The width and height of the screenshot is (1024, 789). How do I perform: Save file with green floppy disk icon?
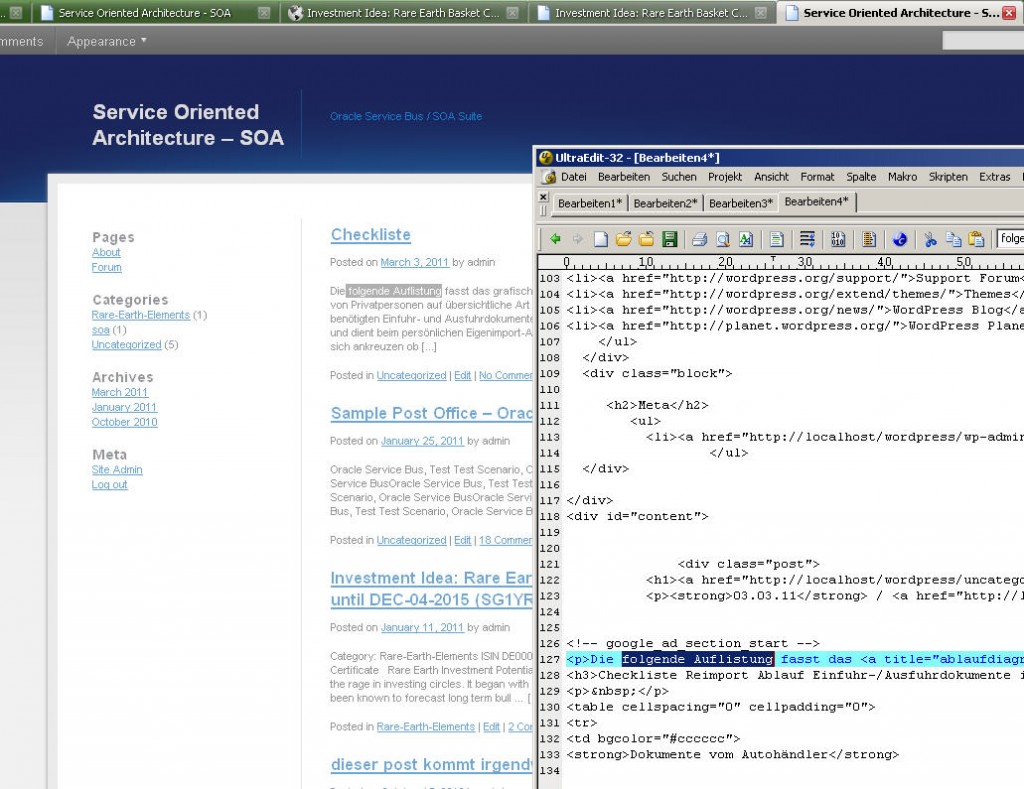(x=669, y=239)
